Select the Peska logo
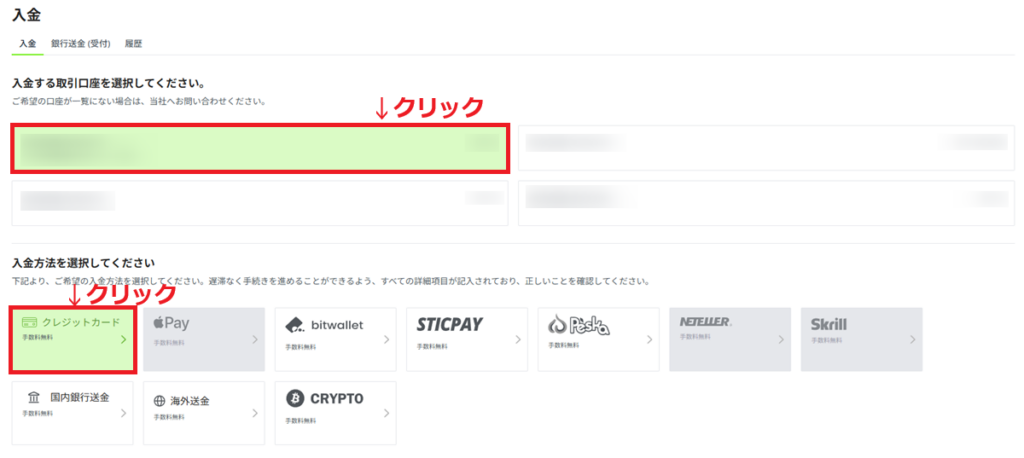Image resolution: width=1024 pixels, height=458 pixels. pos(579,324)
